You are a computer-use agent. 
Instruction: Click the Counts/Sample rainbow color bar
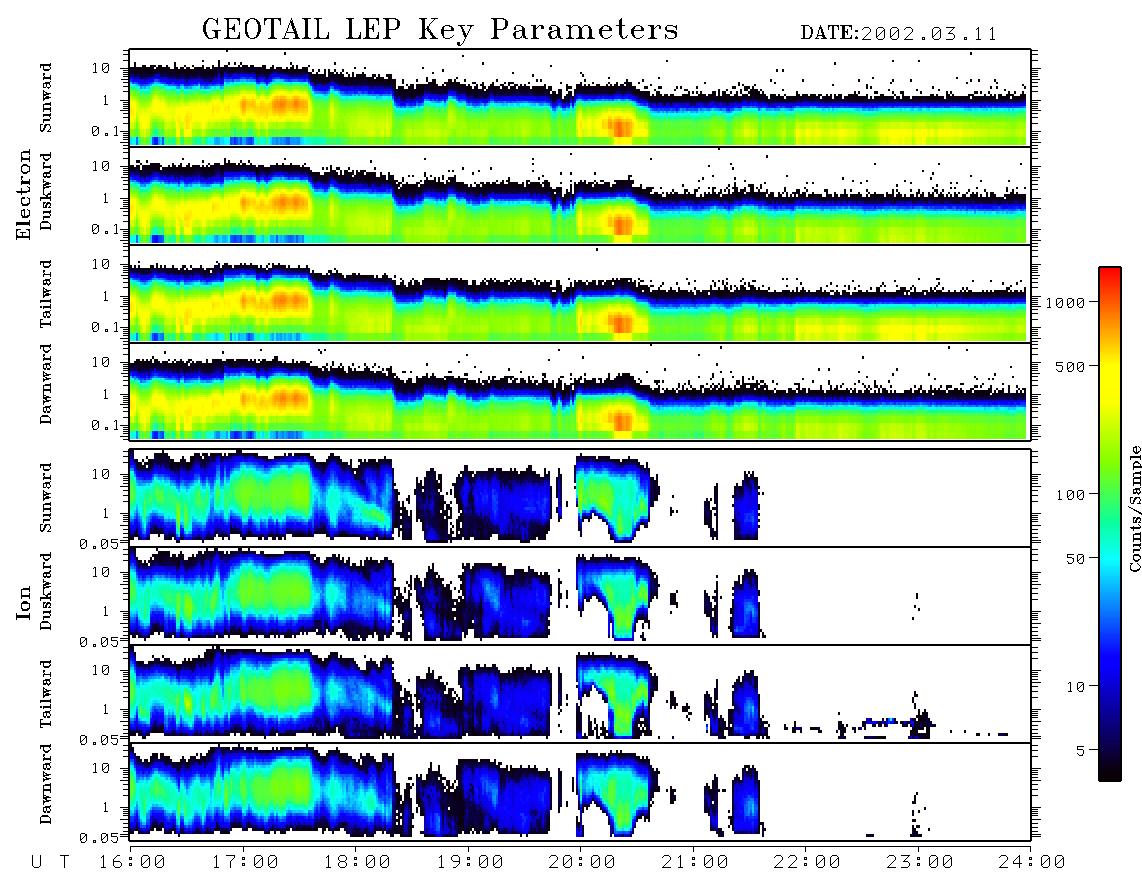point(1110,524)
